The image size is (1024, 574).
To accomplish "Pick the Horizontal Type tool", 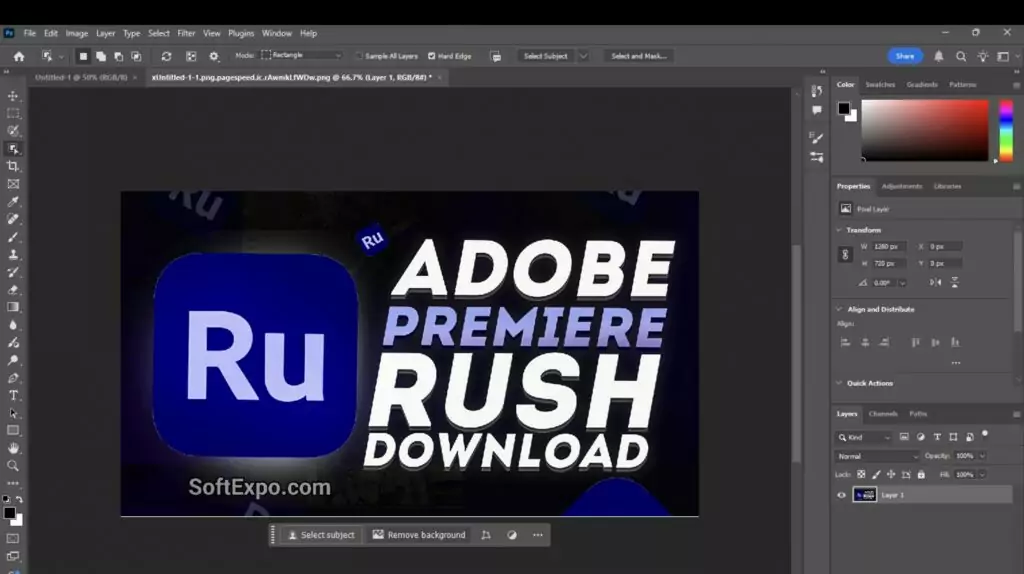I will tap(13, 395).
